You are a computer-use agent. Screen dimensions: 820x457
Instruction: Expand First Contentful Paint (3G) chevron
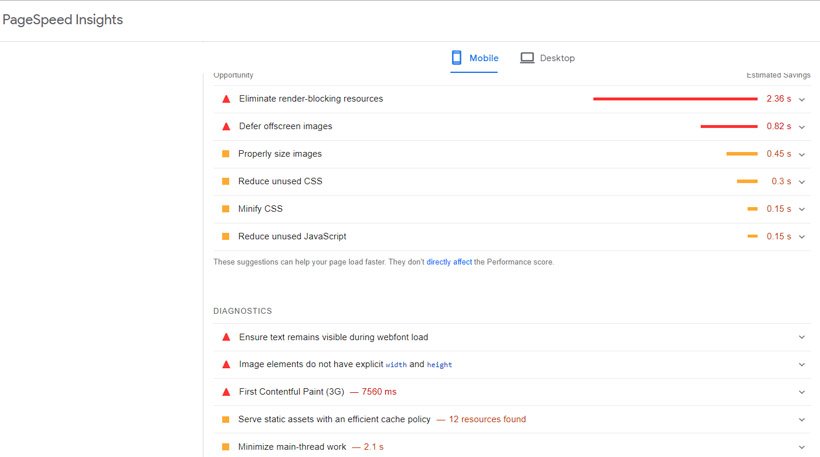(802, 392)
